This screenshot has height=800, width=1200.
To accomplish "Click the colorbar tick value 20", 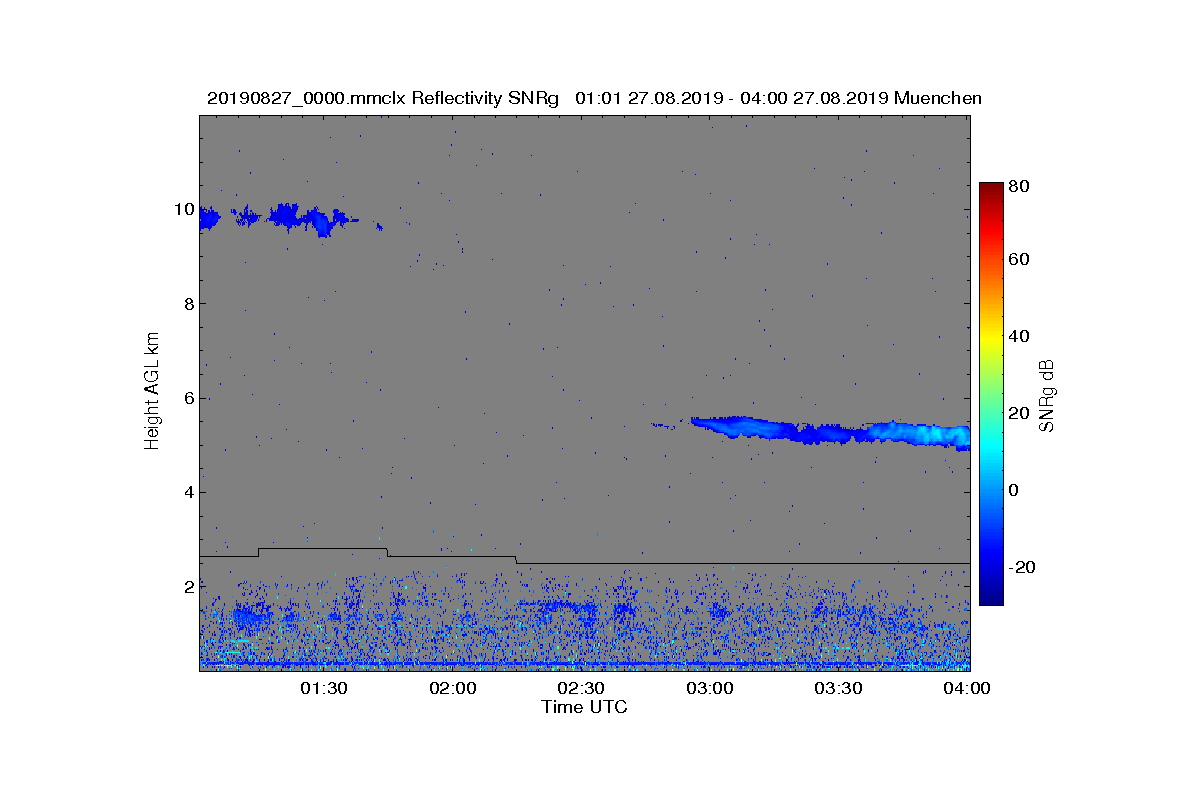I will 1021,413.
